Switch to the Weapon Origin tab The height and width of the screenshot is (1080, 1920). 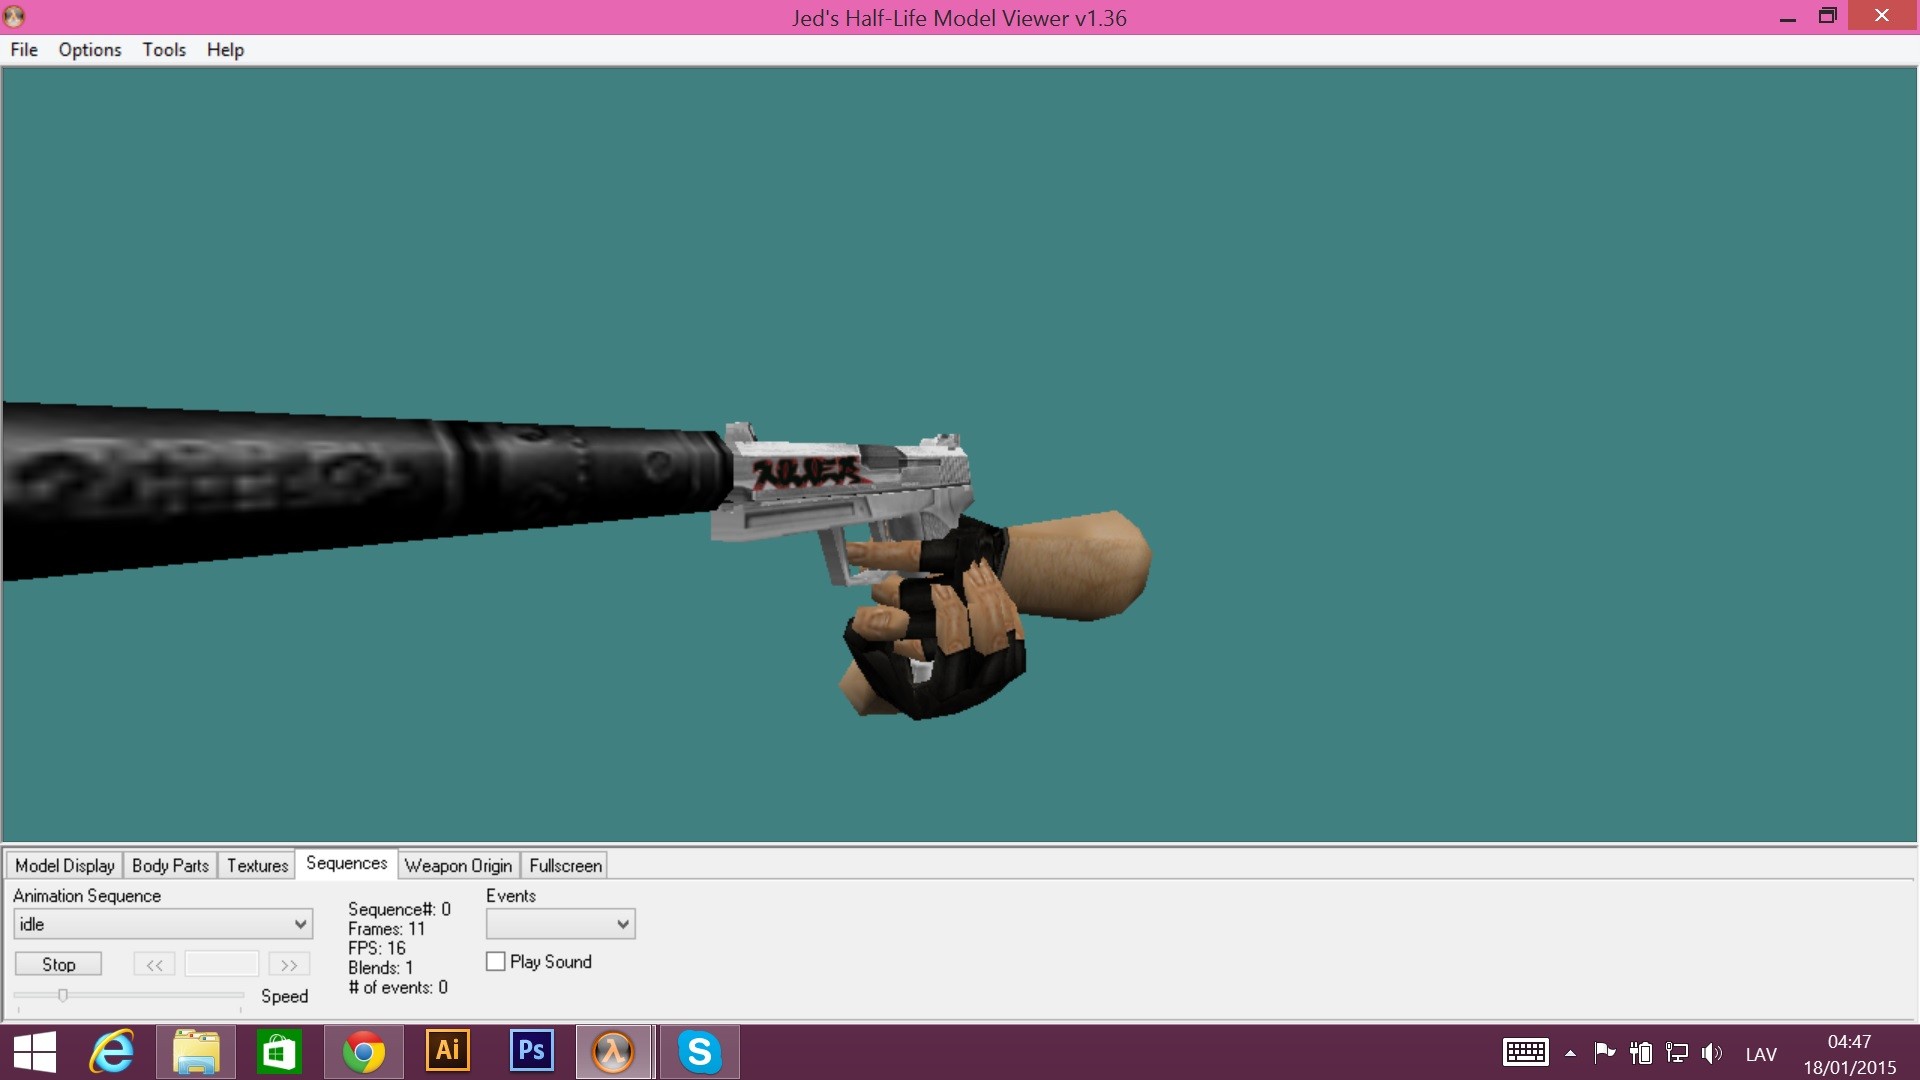click(458, 865)
